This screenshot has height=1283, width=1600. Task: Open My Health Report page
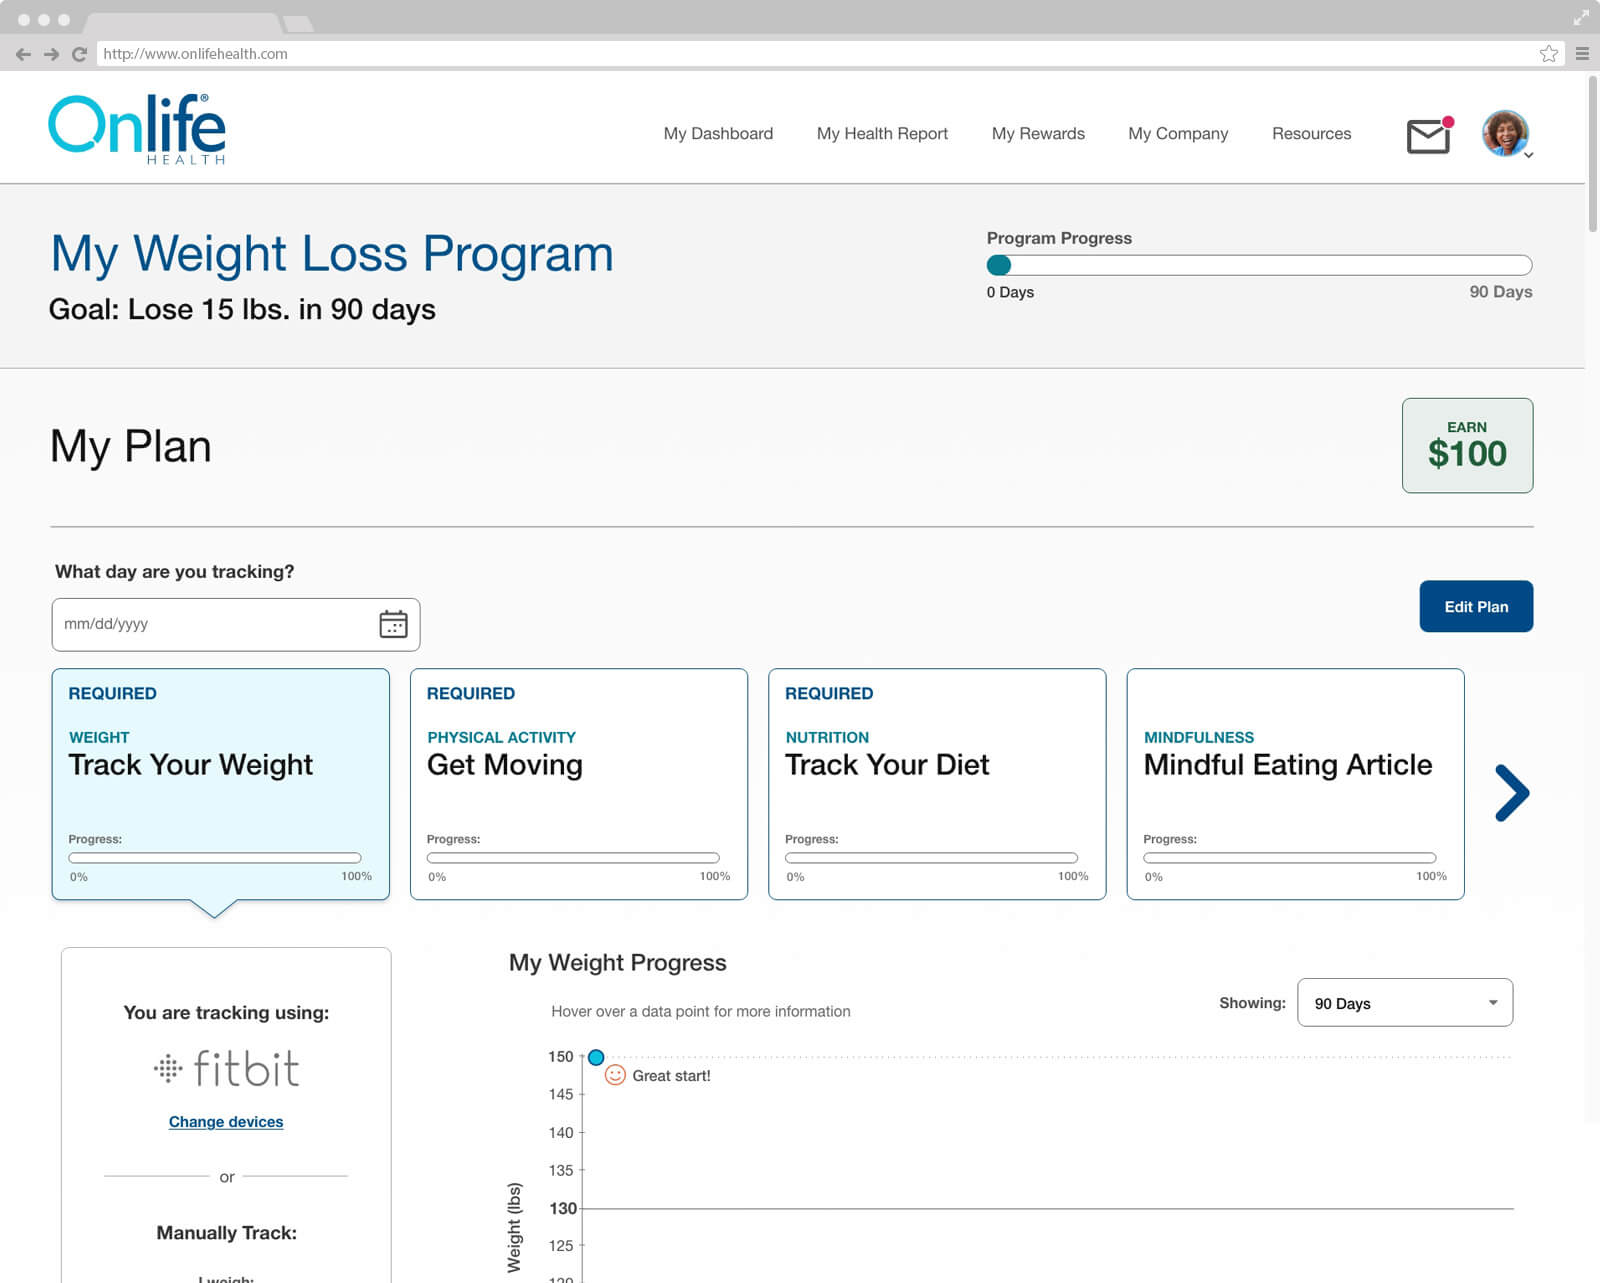pos(882,134)
